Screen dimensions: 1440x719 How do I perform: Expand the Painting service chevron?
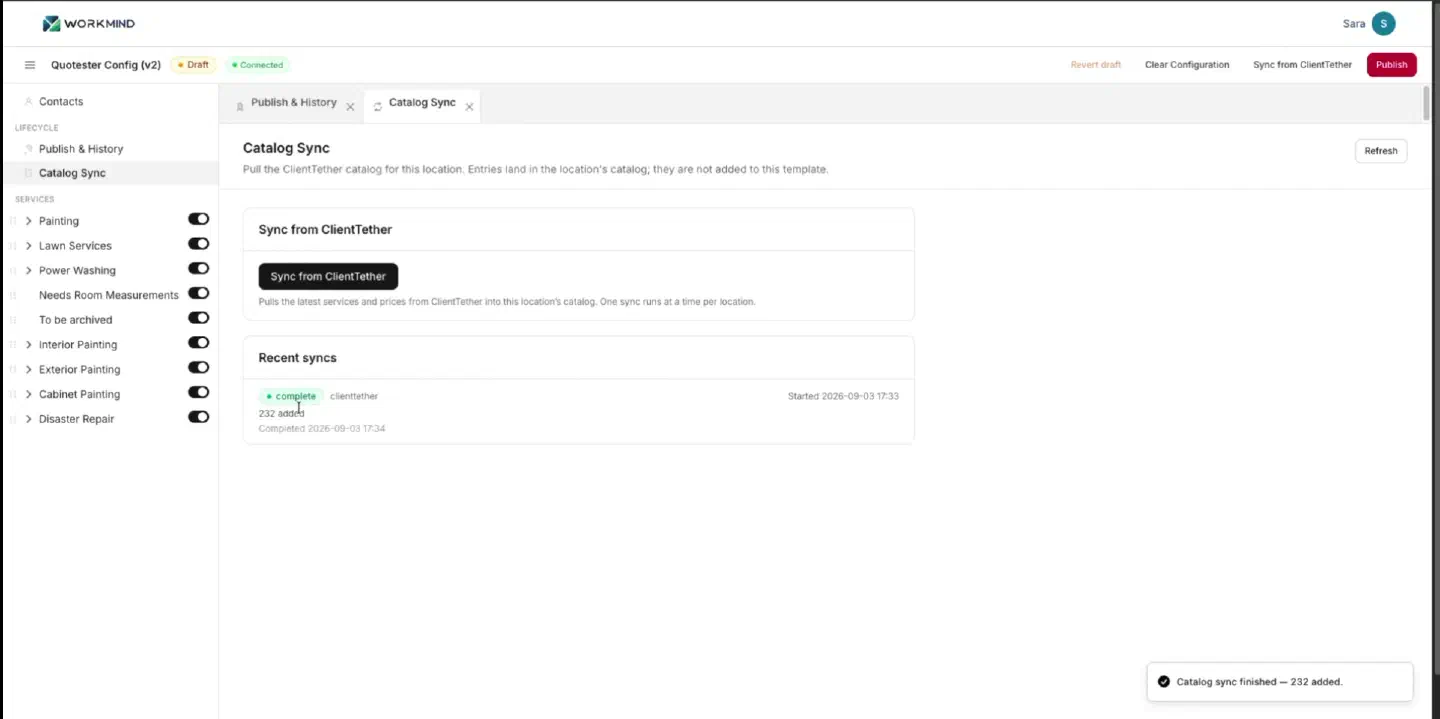coord(28,221)
